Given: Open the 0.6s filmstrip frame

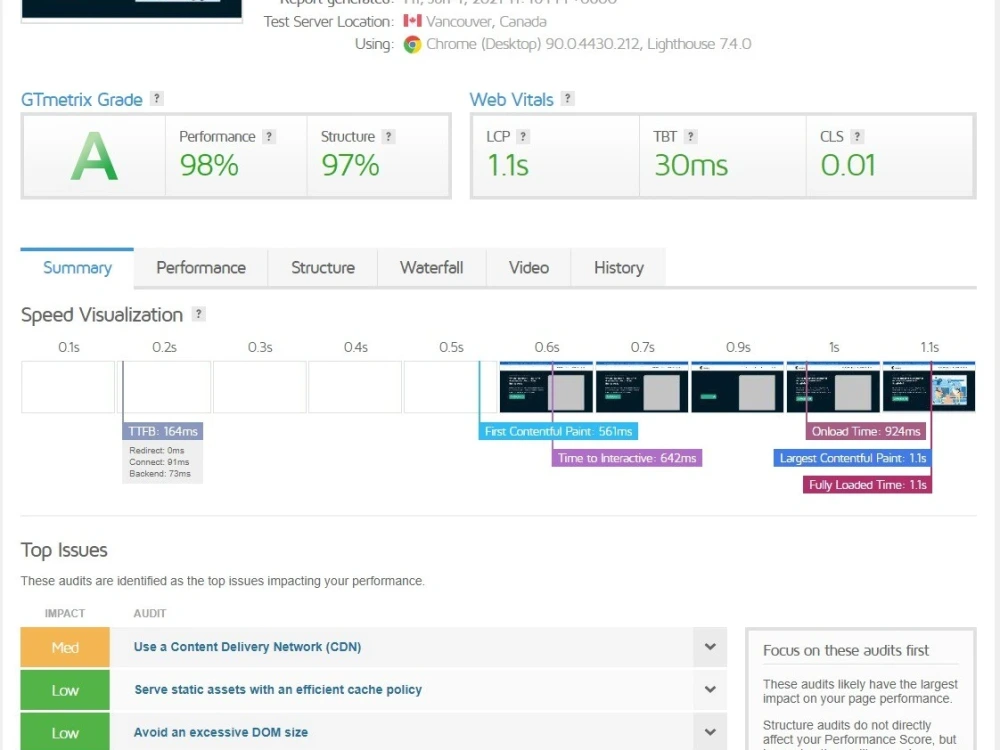Looking at the screenshot, I should 547,387.
